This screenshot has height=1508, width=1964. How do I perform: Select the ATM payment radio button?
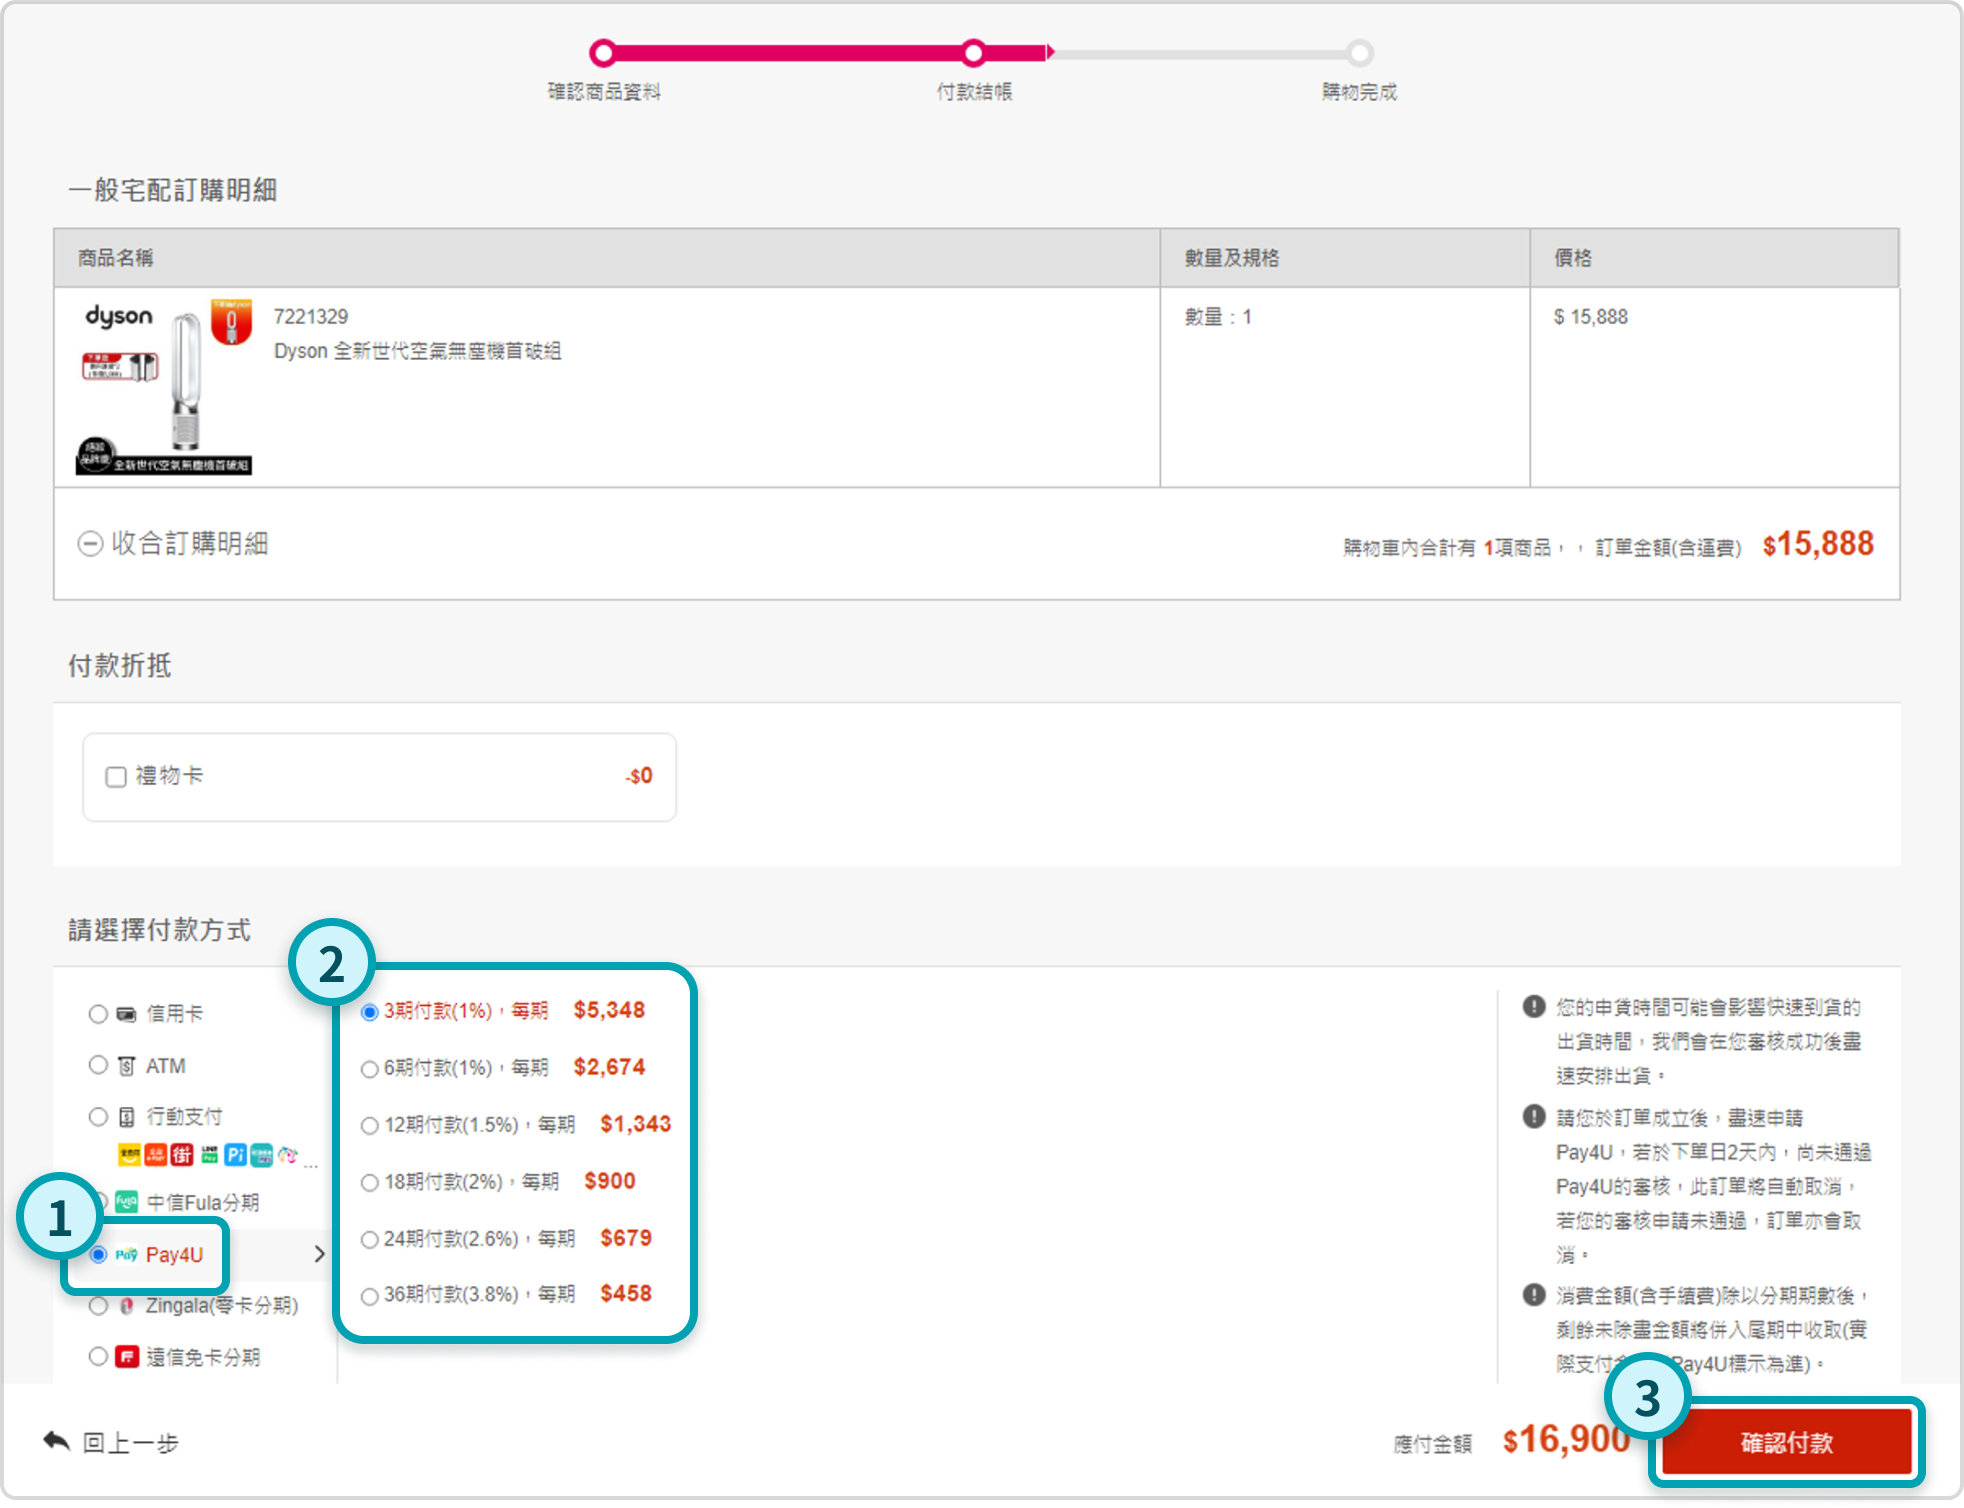98,1065
